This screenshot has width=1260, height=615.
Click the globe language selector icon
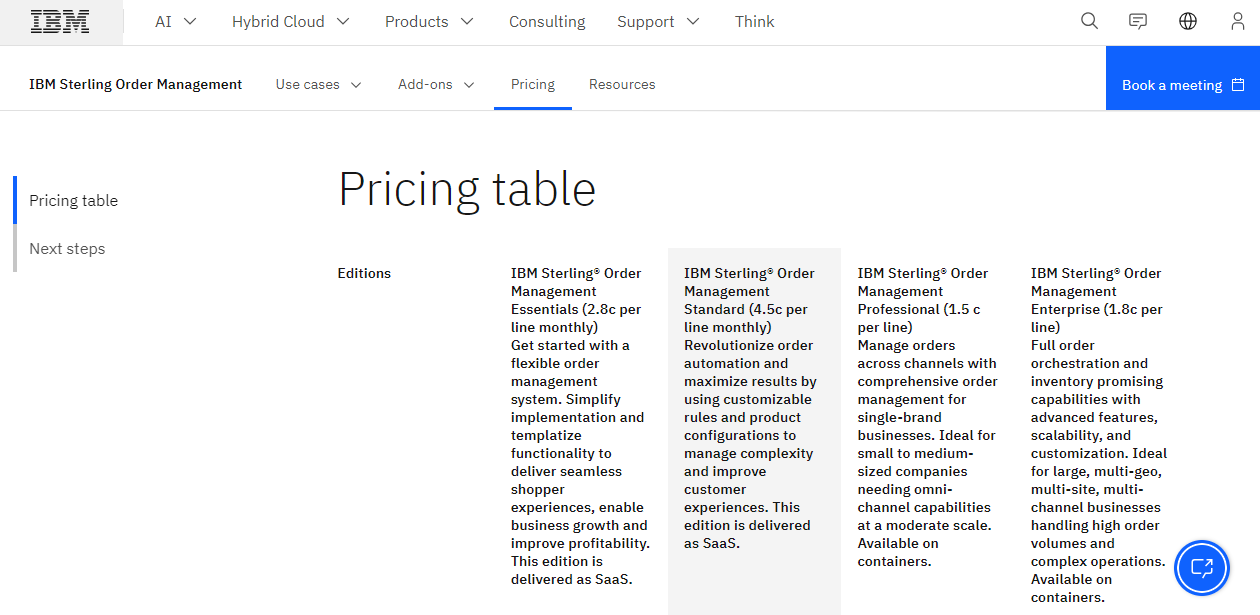1188,21
